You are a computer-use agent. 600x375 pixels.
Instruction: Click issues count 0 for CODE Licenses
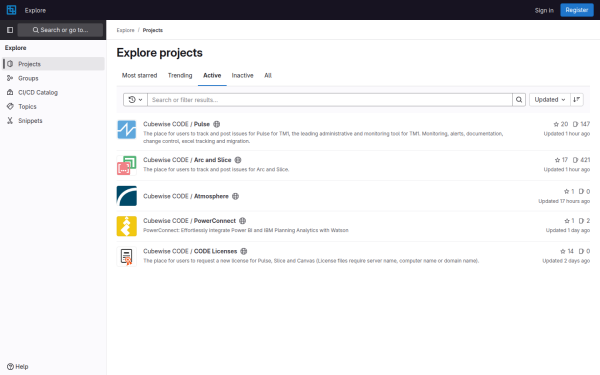point(584,251)
